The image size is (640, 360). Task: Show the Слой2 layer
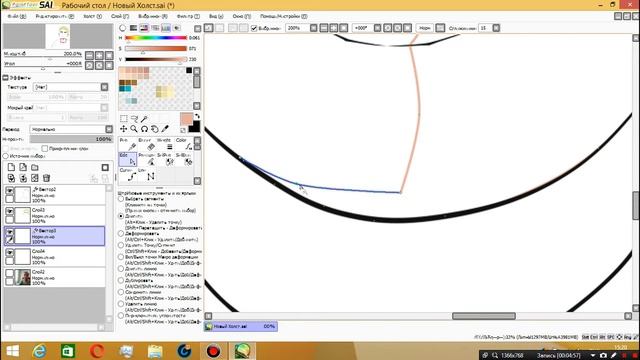click(9, 273)
